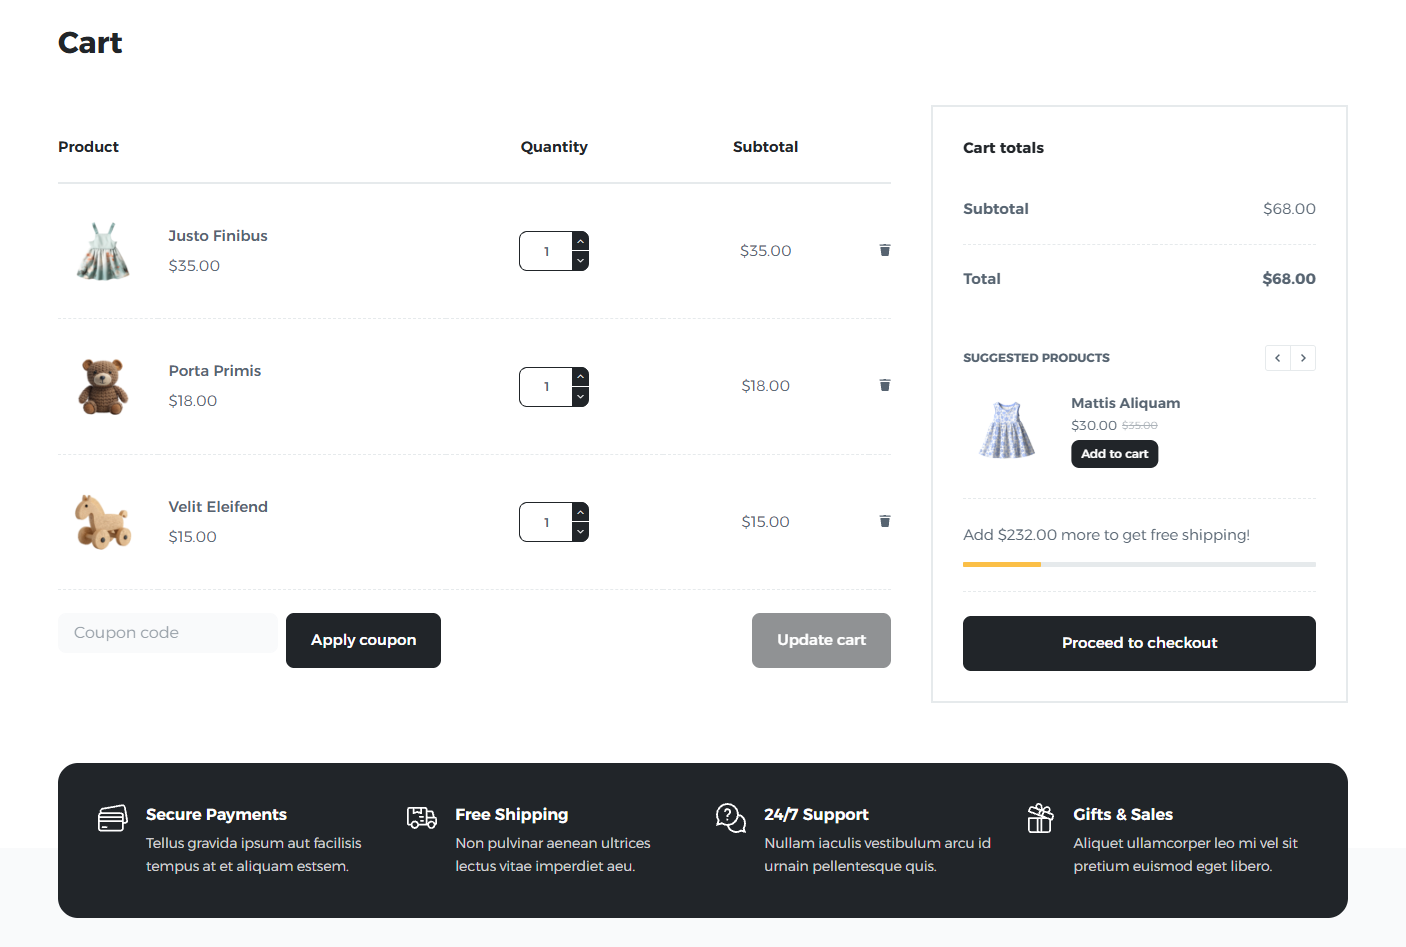
Task: Delete Justo Finibus from the cart
Action: coord(884,250)
